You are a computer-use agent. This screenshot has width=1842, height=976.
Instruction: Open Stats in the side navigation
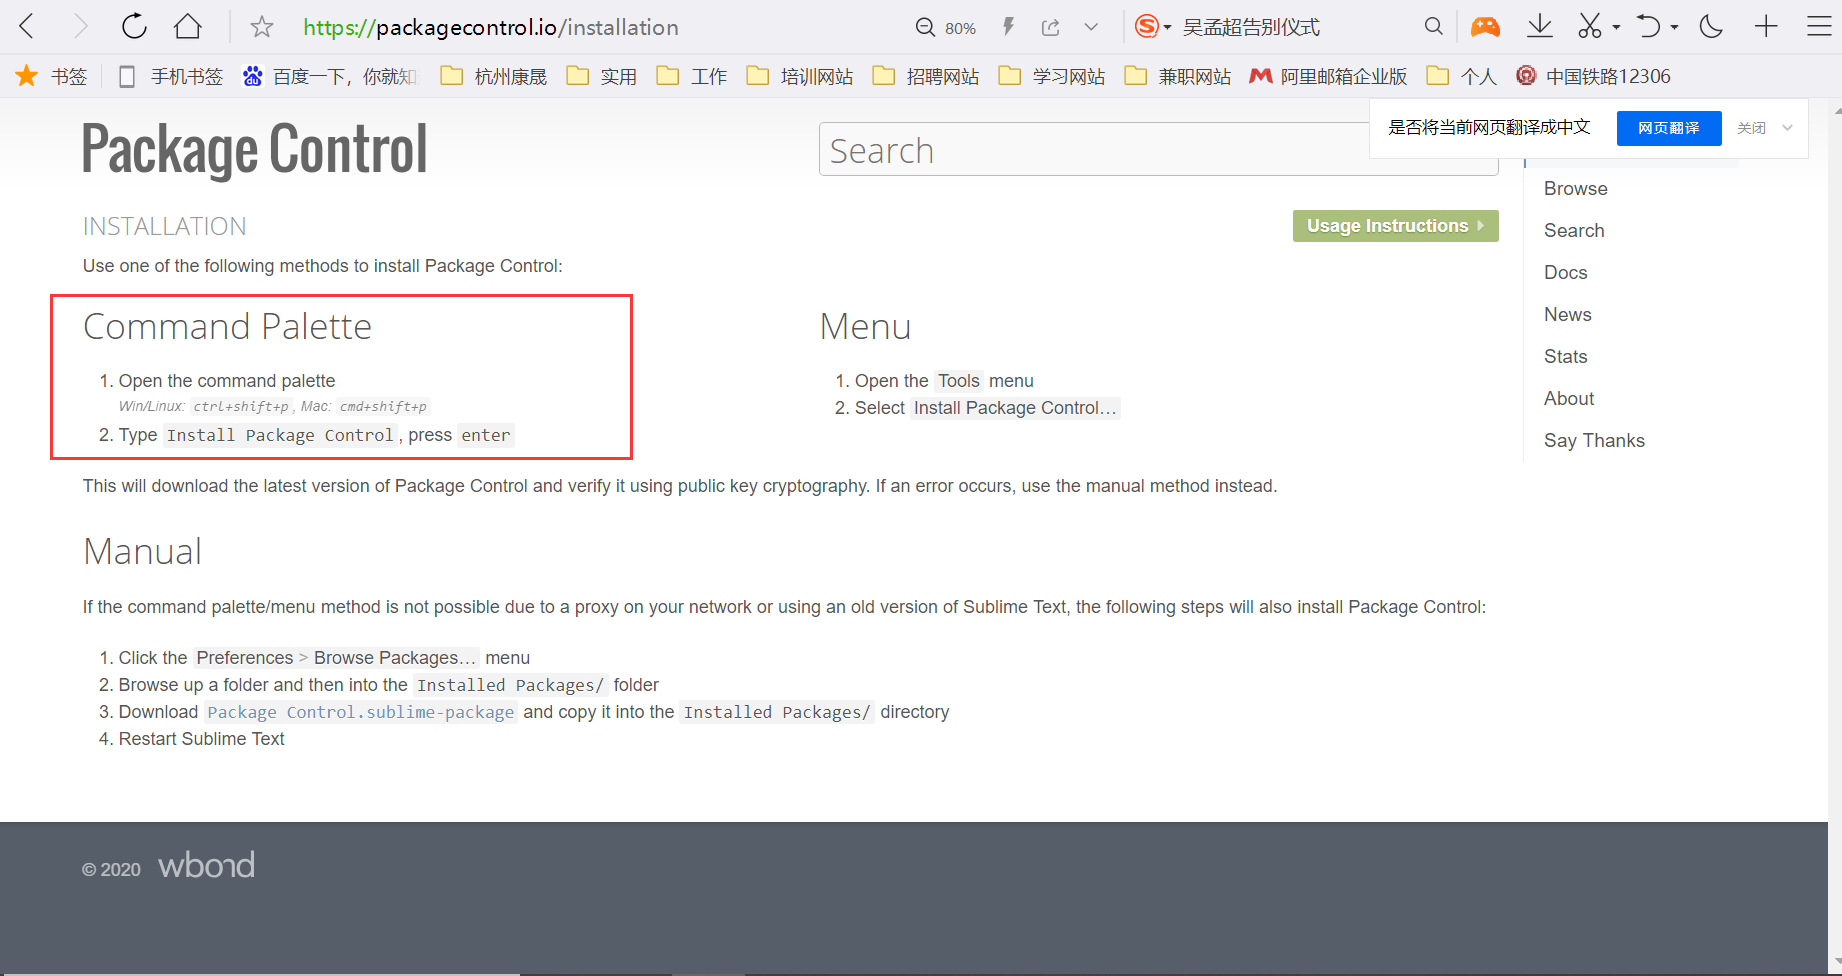coord(1566,357)
